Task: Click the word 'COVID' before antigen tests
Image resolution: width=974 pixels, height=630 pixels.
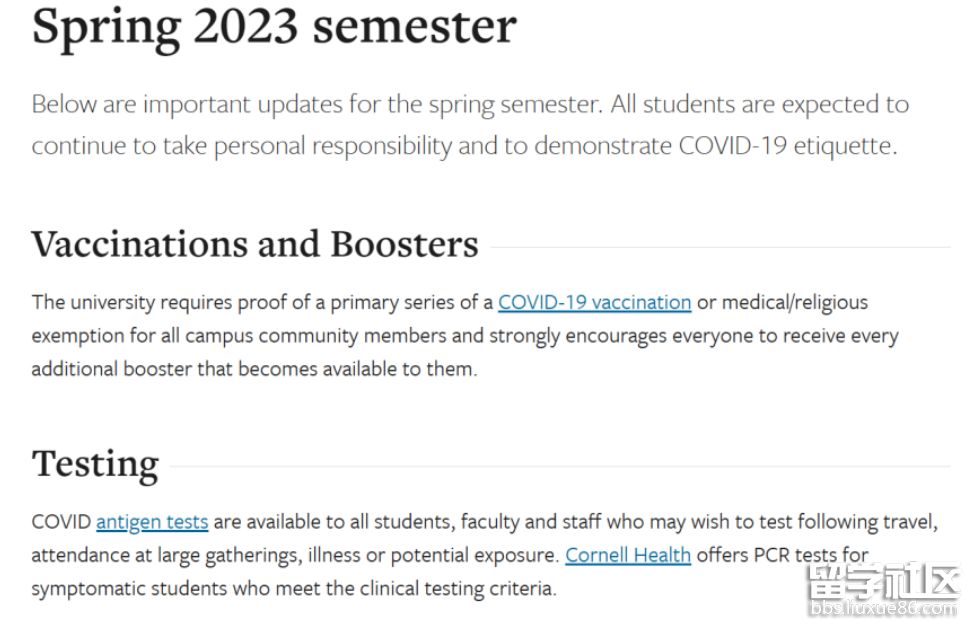Action: point(61,522)
